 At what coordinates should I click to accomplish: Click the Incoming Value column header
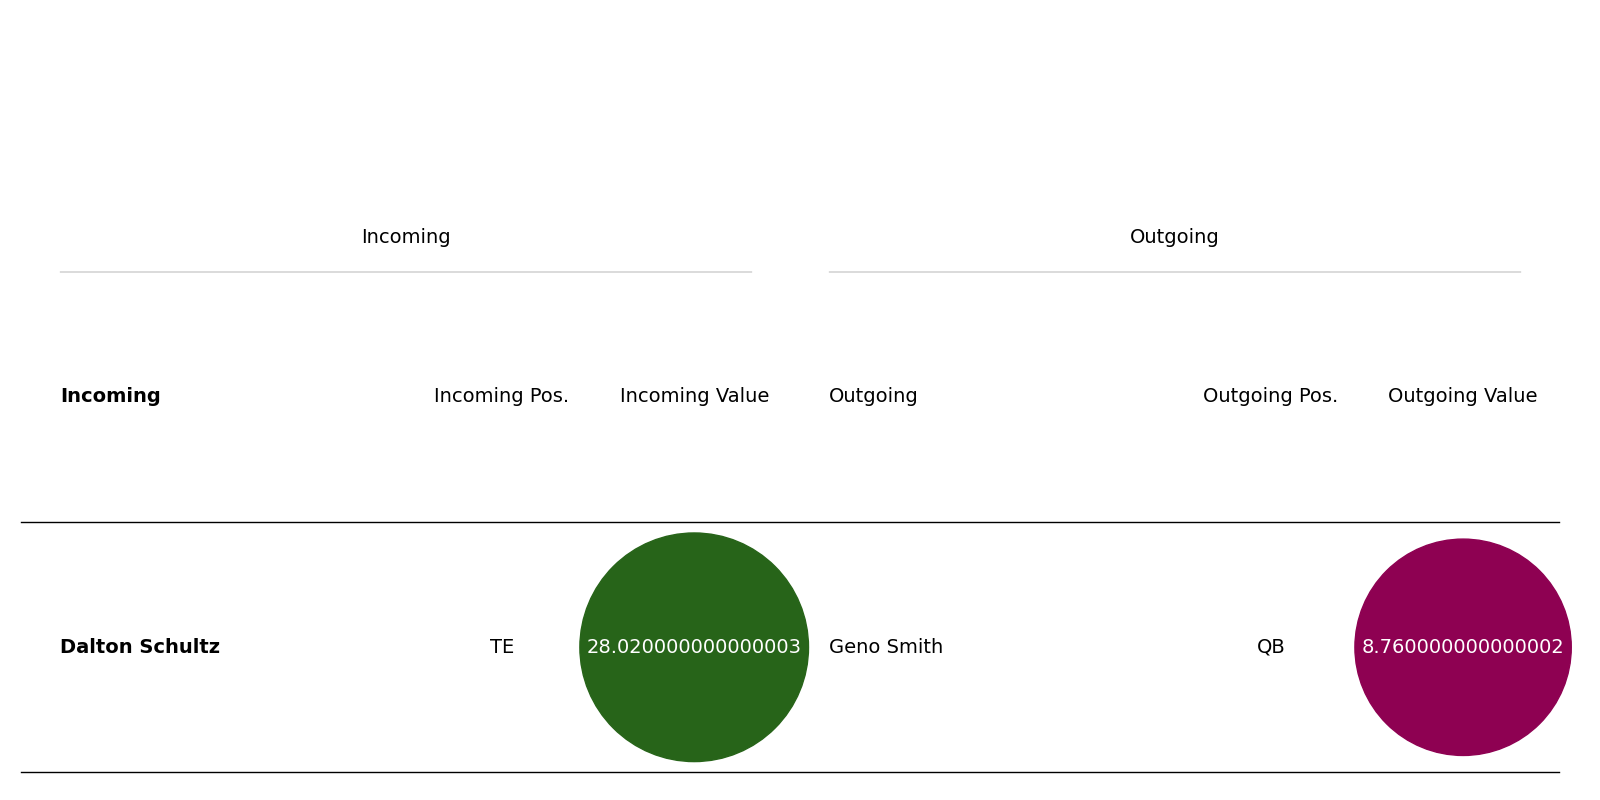point(694,396)
